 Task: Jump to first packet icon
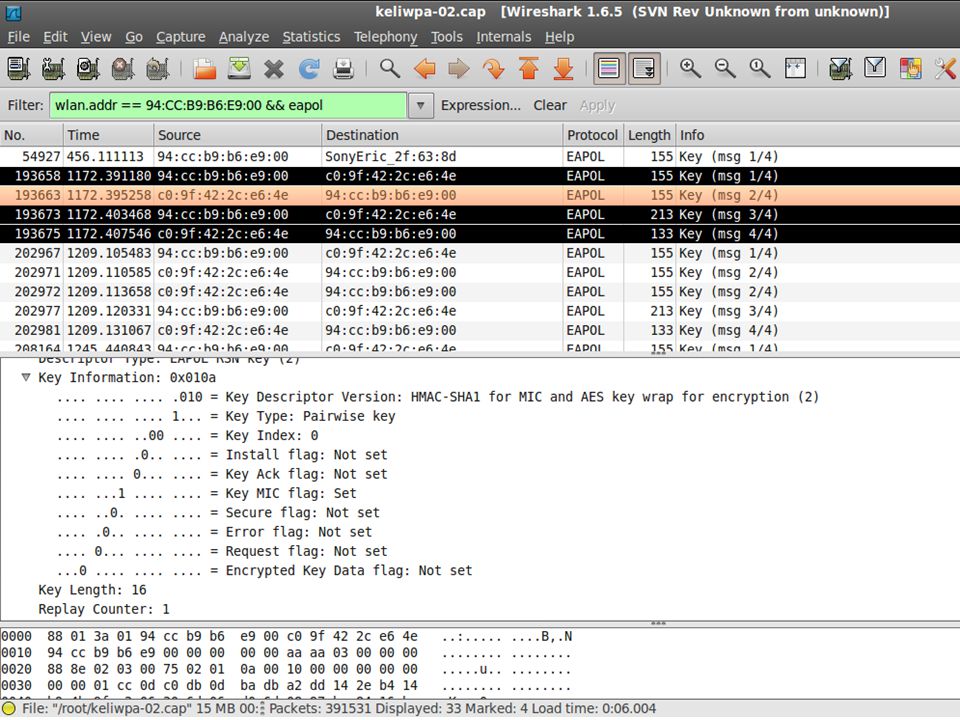click(x=528, y=68)
